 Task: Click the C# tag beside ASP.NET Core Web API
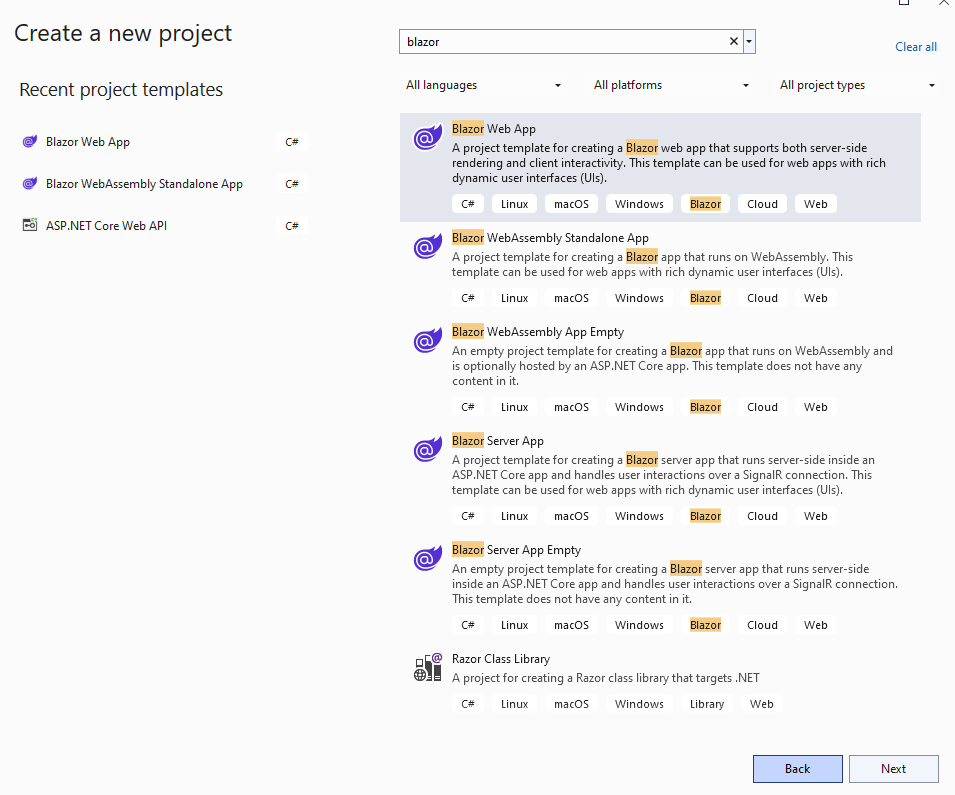pos(292,226)
